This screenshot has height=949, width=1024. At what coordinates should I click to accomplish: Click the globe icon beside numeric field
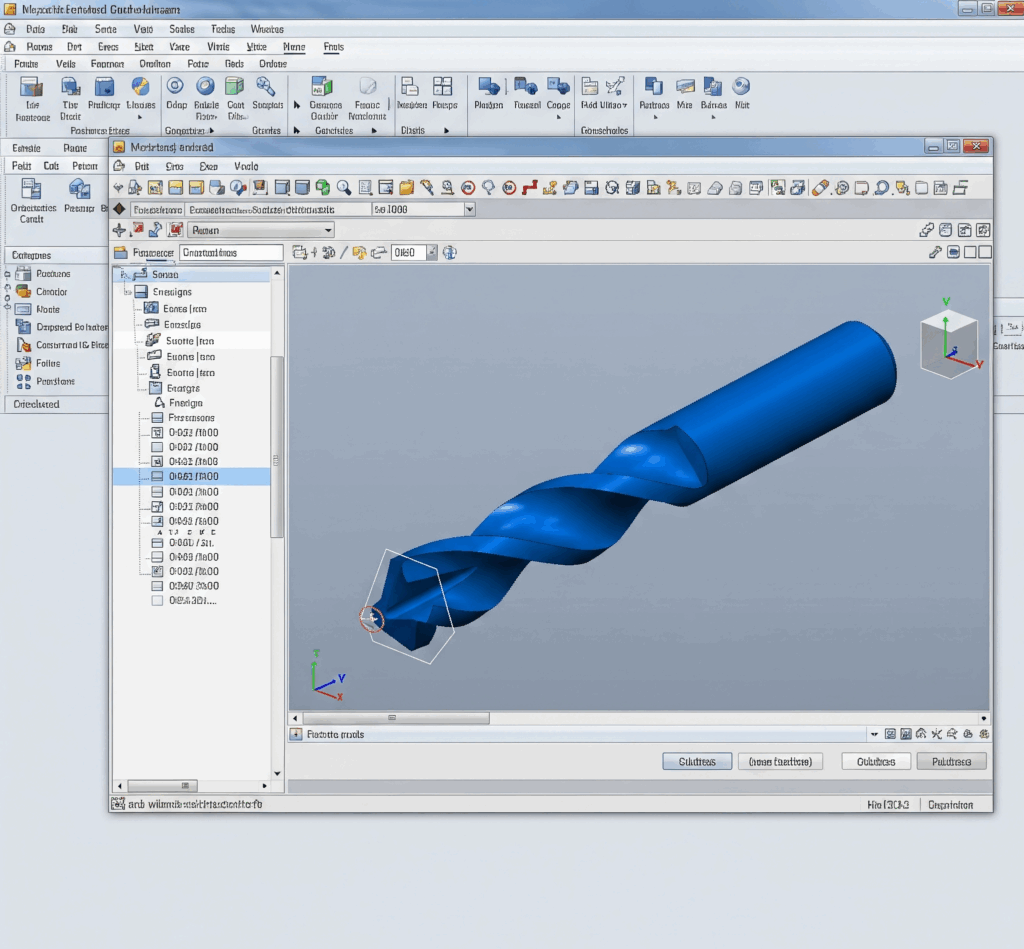coord(449,253)
